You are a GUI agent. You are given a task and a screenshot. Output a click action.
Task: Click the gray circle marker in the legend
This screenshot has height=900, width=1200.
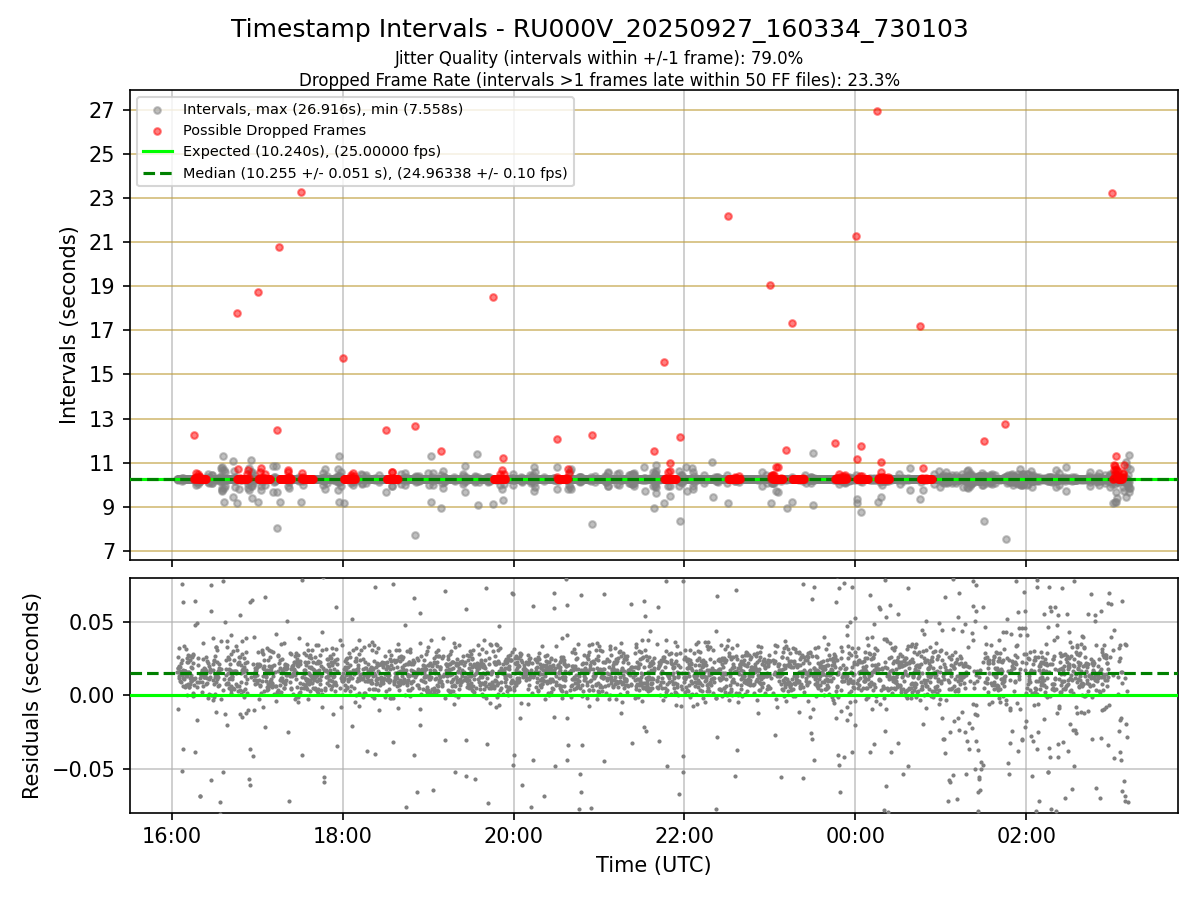pos(157,109)
